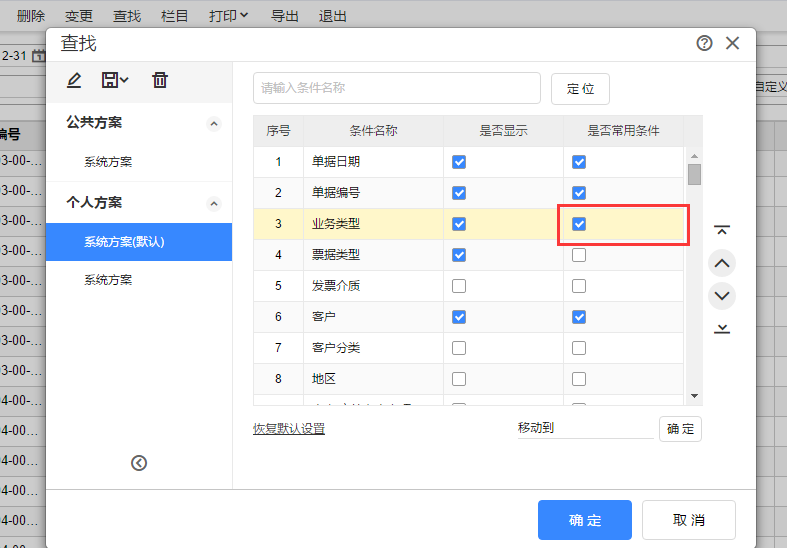Move selected row down one position
Viewport: 787px width, 548px height.
tap(722, 296)
